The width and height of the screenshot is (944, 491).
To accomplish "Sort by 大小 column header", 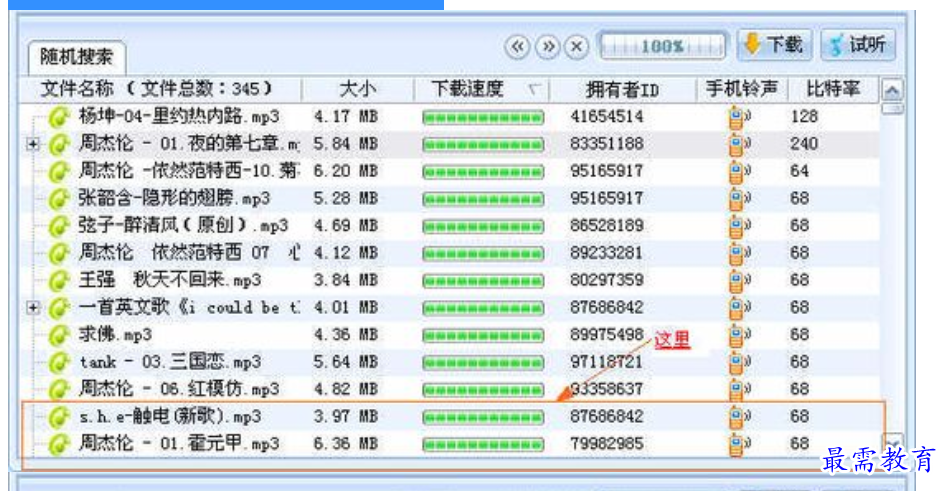I will coord(358,89).
